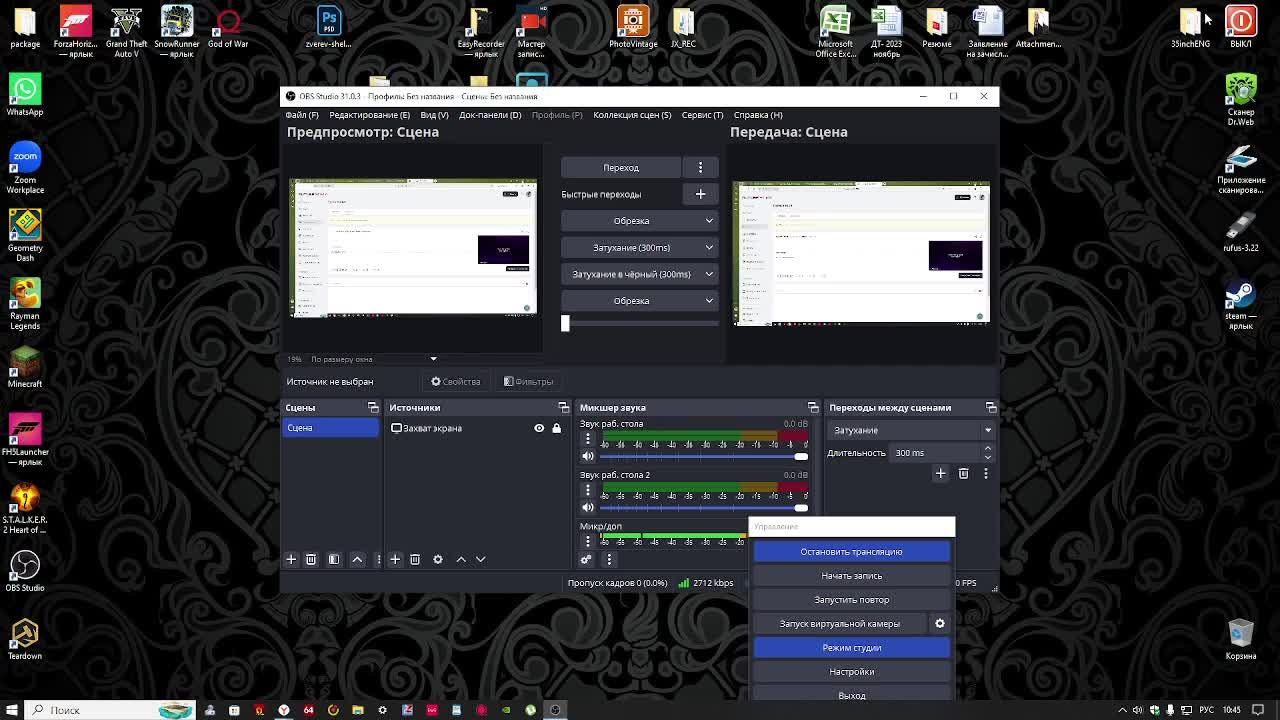Open transition properties three-dot menu
The image size is (1280, 720).
pos(986,473)
